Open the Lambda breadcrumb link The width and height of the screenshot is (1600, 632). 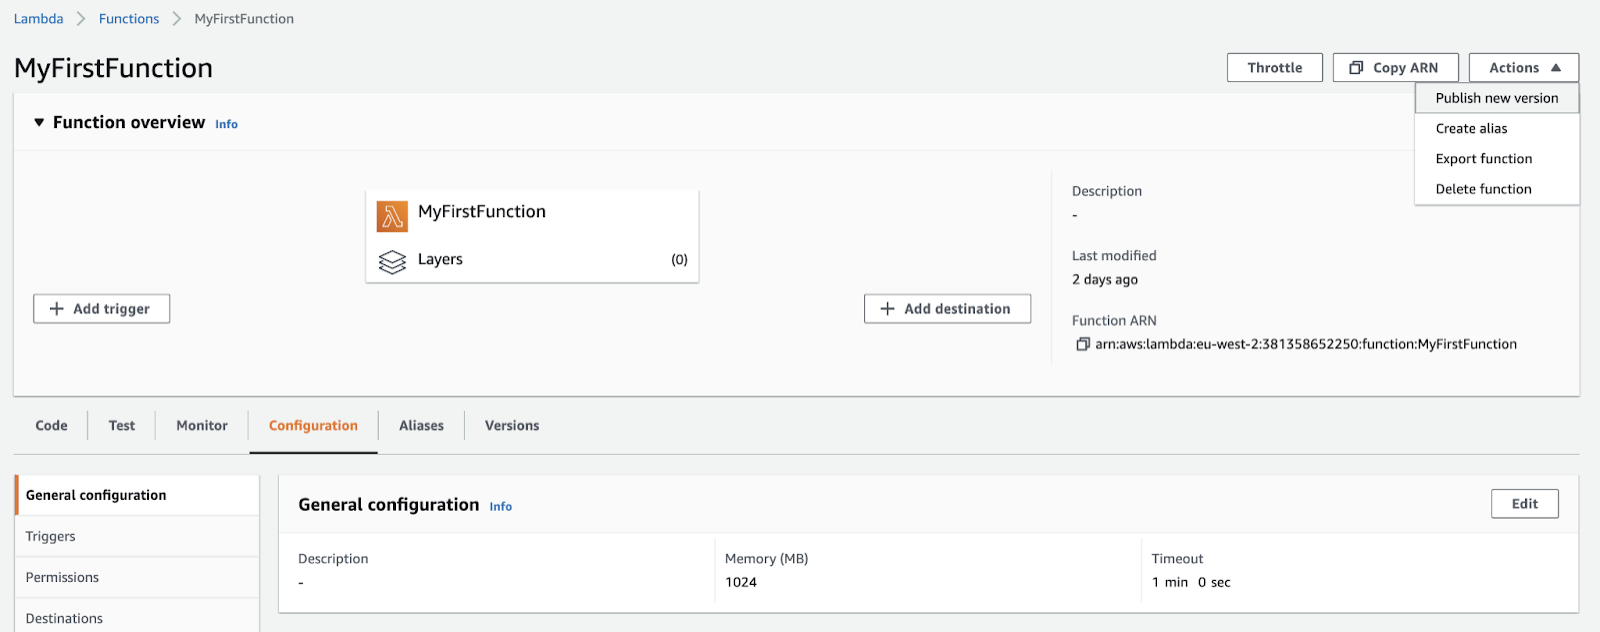point(38,19)
